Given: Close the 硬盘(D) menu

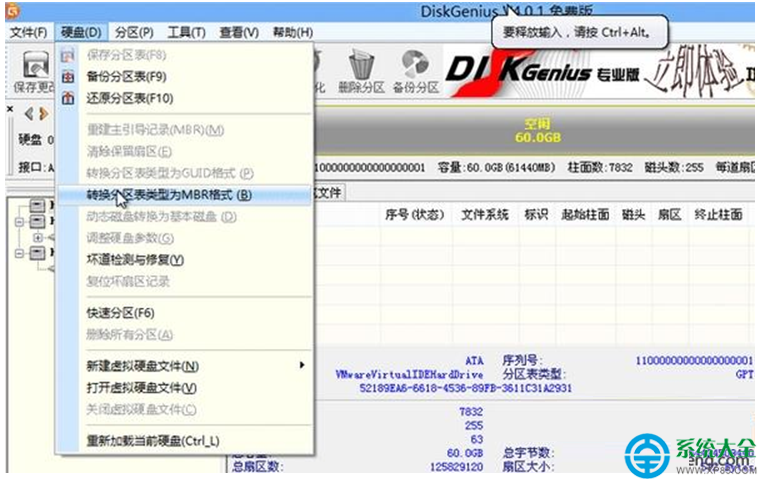Looking at the screenshot, I should (81, 32).
